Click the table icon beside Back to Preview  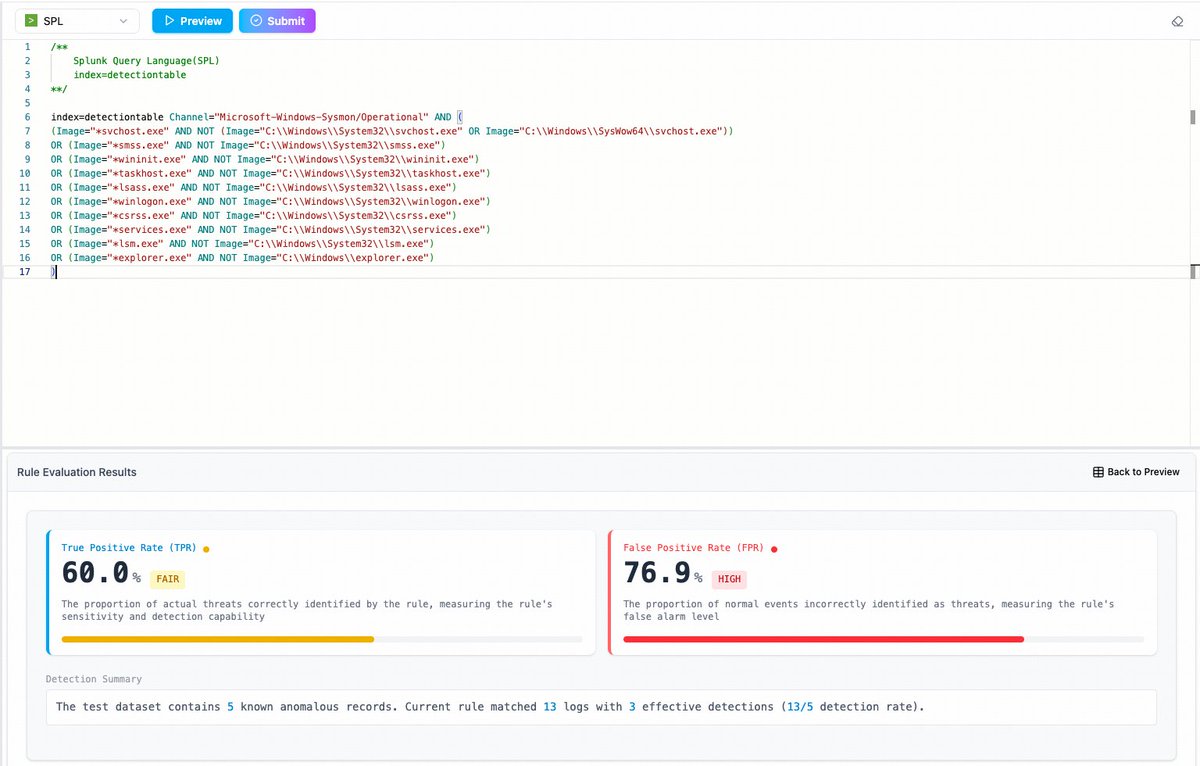tap(1098, 472)
